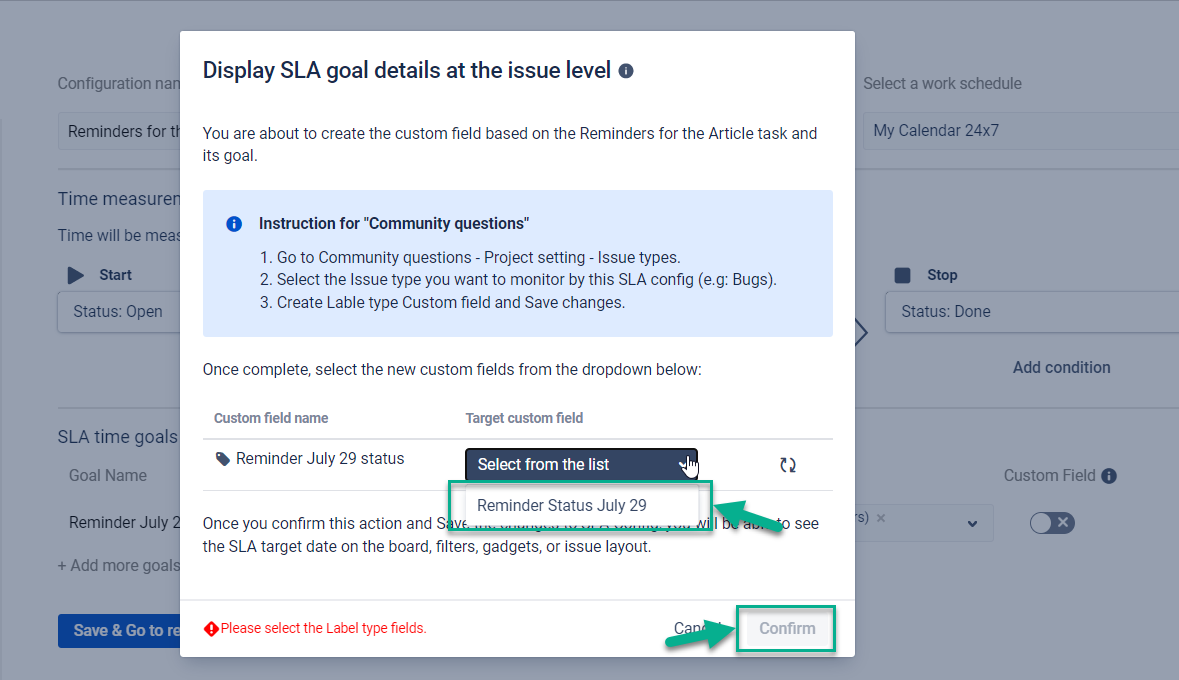Open the My Calendar 24x7 schedule dropdown
The height and width of the screenshot is (680, 1179).
1019,130
